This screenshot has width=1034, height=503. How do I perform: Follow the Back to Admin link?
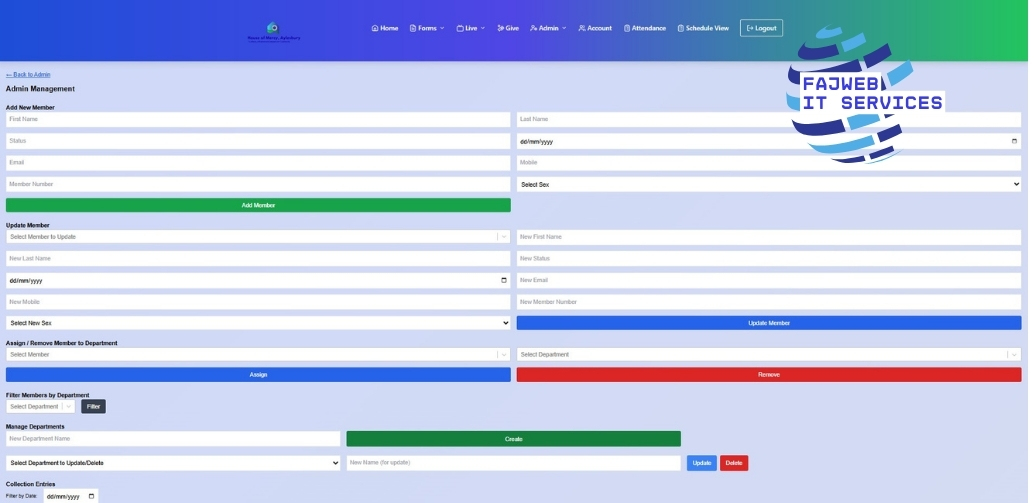click(28, 74)
